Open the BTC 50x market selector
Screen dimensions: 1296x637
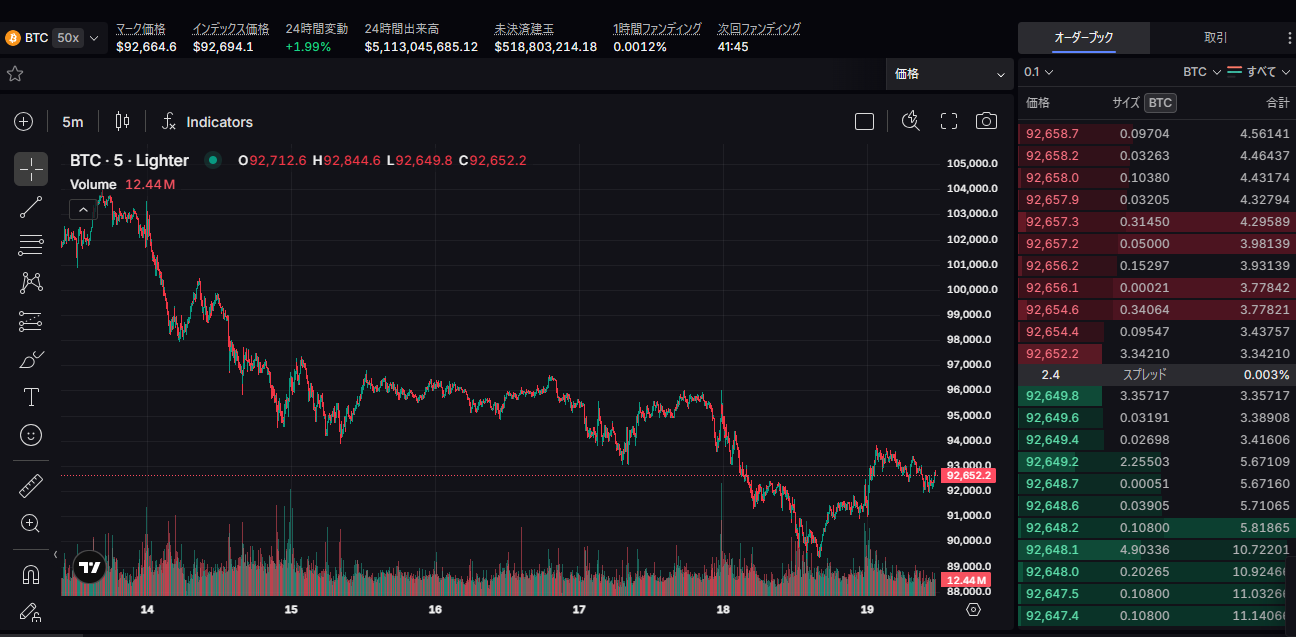(54, 38)
